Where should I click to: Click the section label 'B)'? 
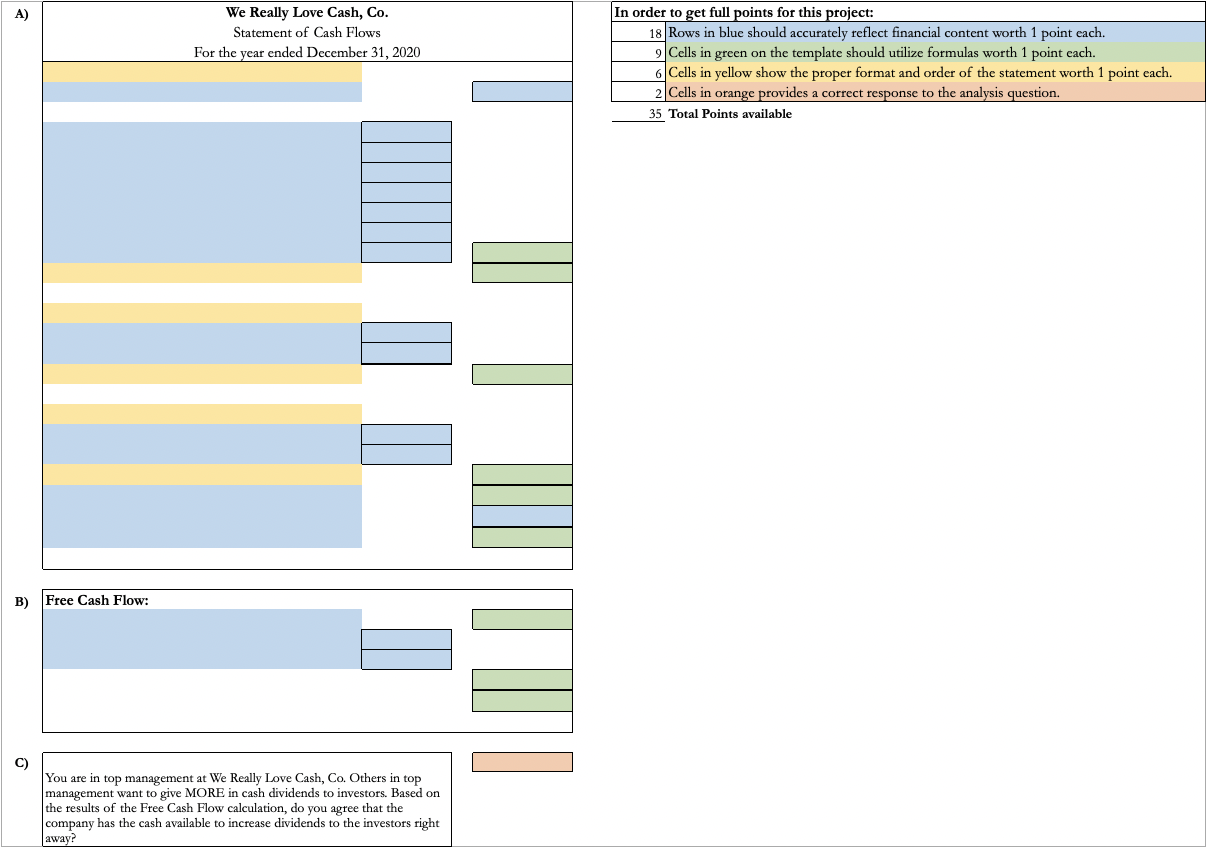coord(21,601)
